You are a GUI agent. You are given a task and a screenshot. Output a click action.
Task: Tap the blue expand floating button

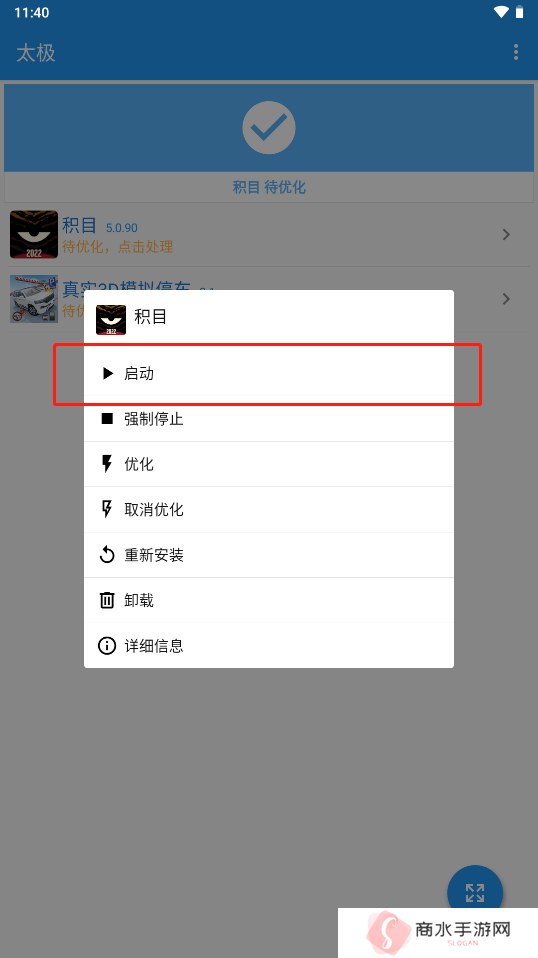point(475,892)
